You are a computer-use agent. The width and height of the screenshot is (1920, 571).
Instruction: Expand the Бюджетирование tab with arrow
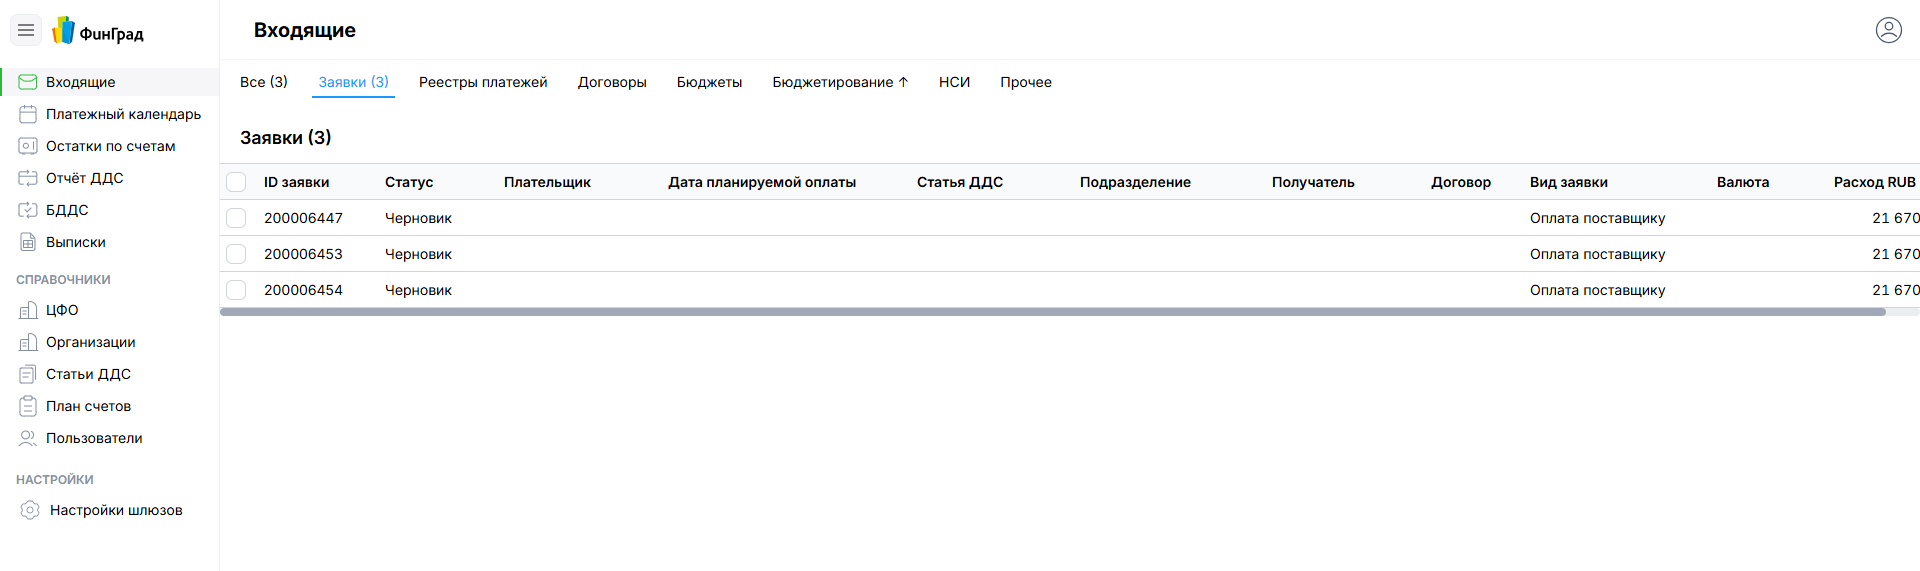pyautogui.click(x=839, y=82)
